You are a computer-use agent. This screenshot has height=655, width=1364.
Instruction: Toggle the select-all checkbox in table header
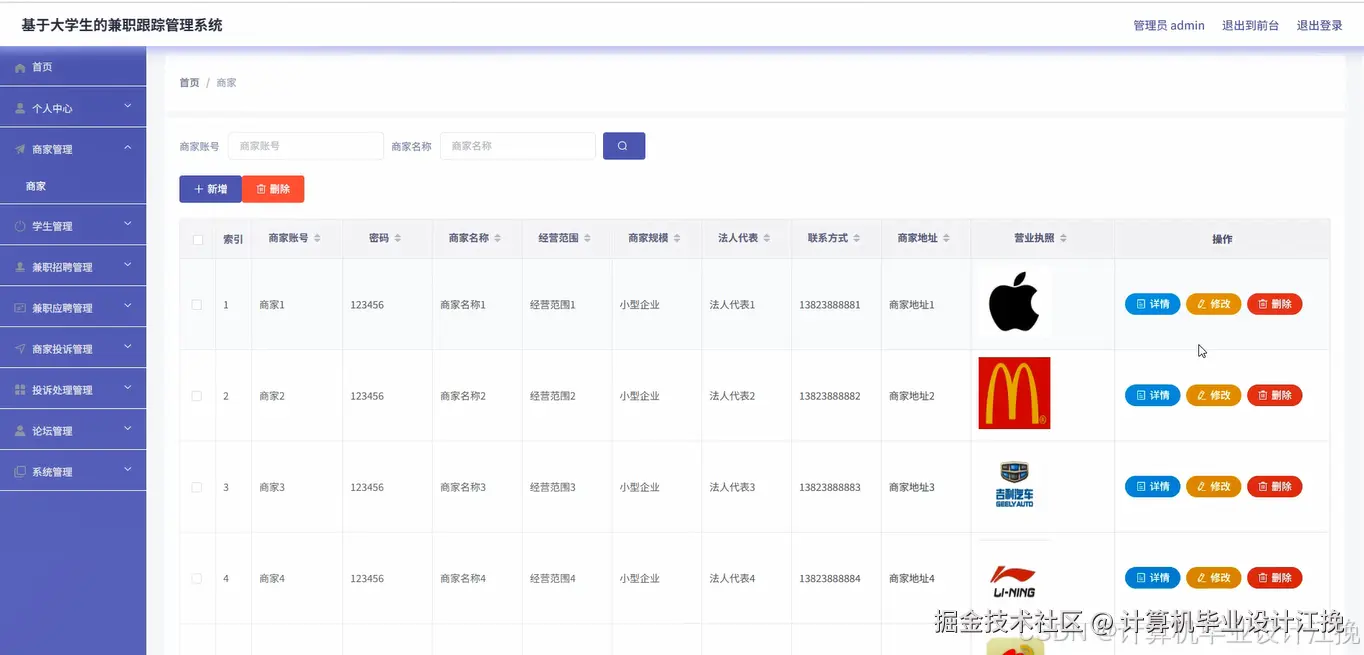pos(196,238)
